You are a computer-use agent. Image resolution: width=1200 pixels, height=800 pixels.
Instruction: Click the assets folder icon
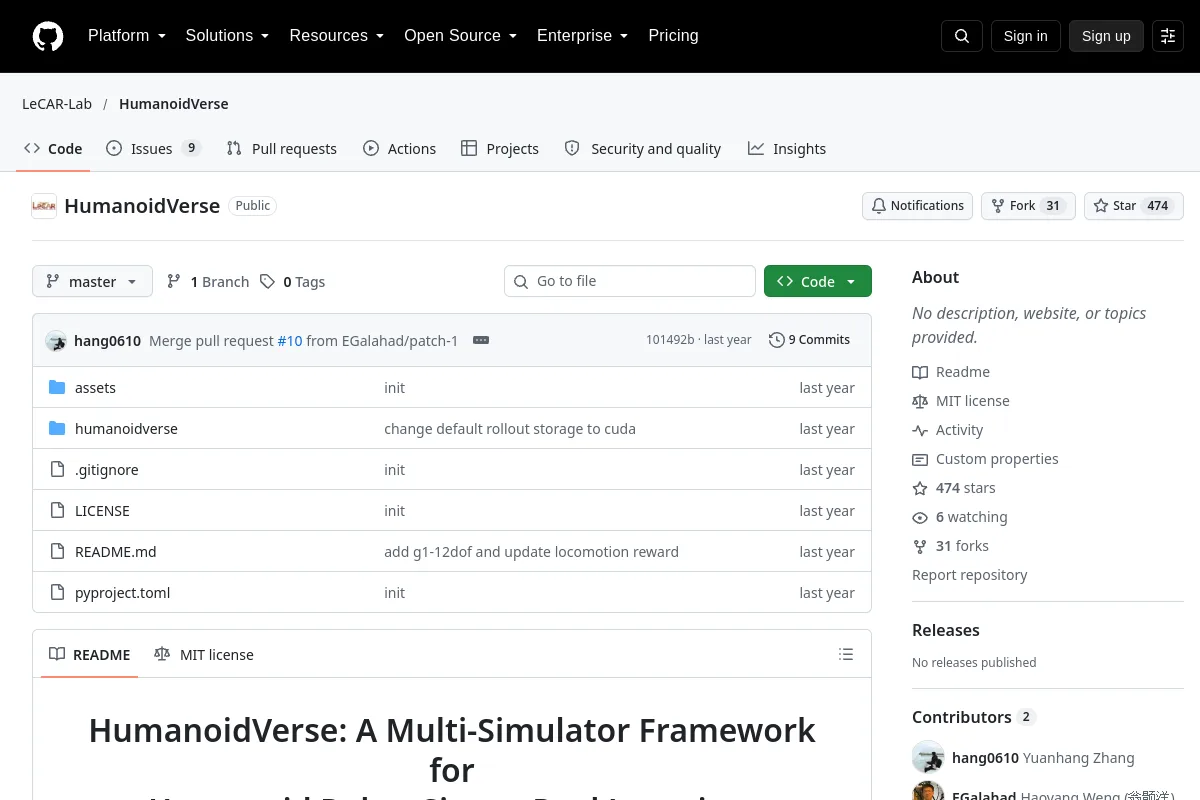coord(57,388)
